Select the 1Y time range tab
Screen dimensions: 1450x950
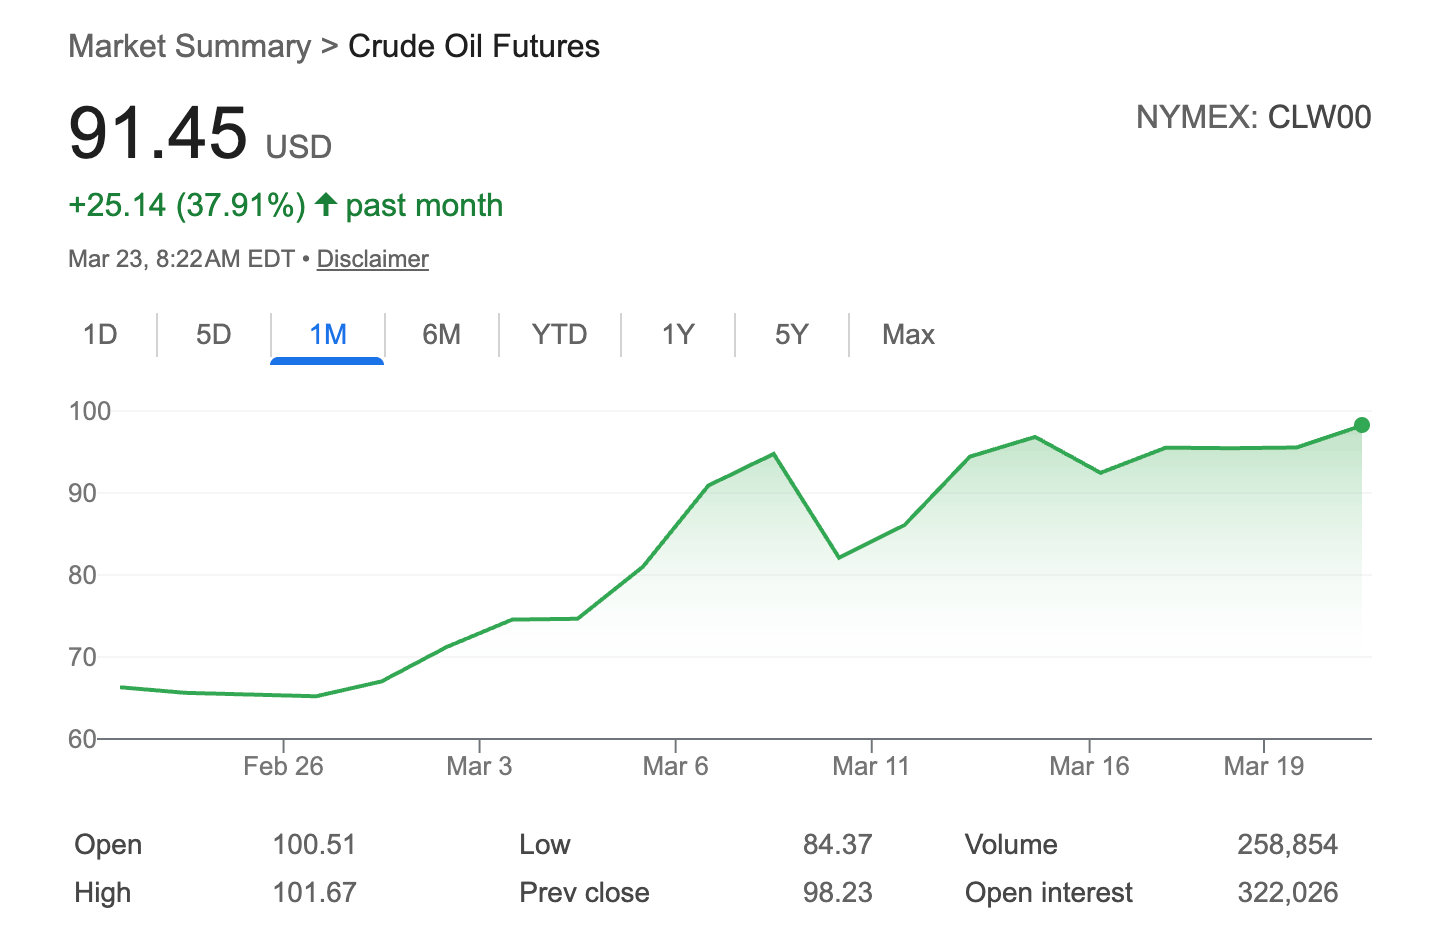(677, 334)
